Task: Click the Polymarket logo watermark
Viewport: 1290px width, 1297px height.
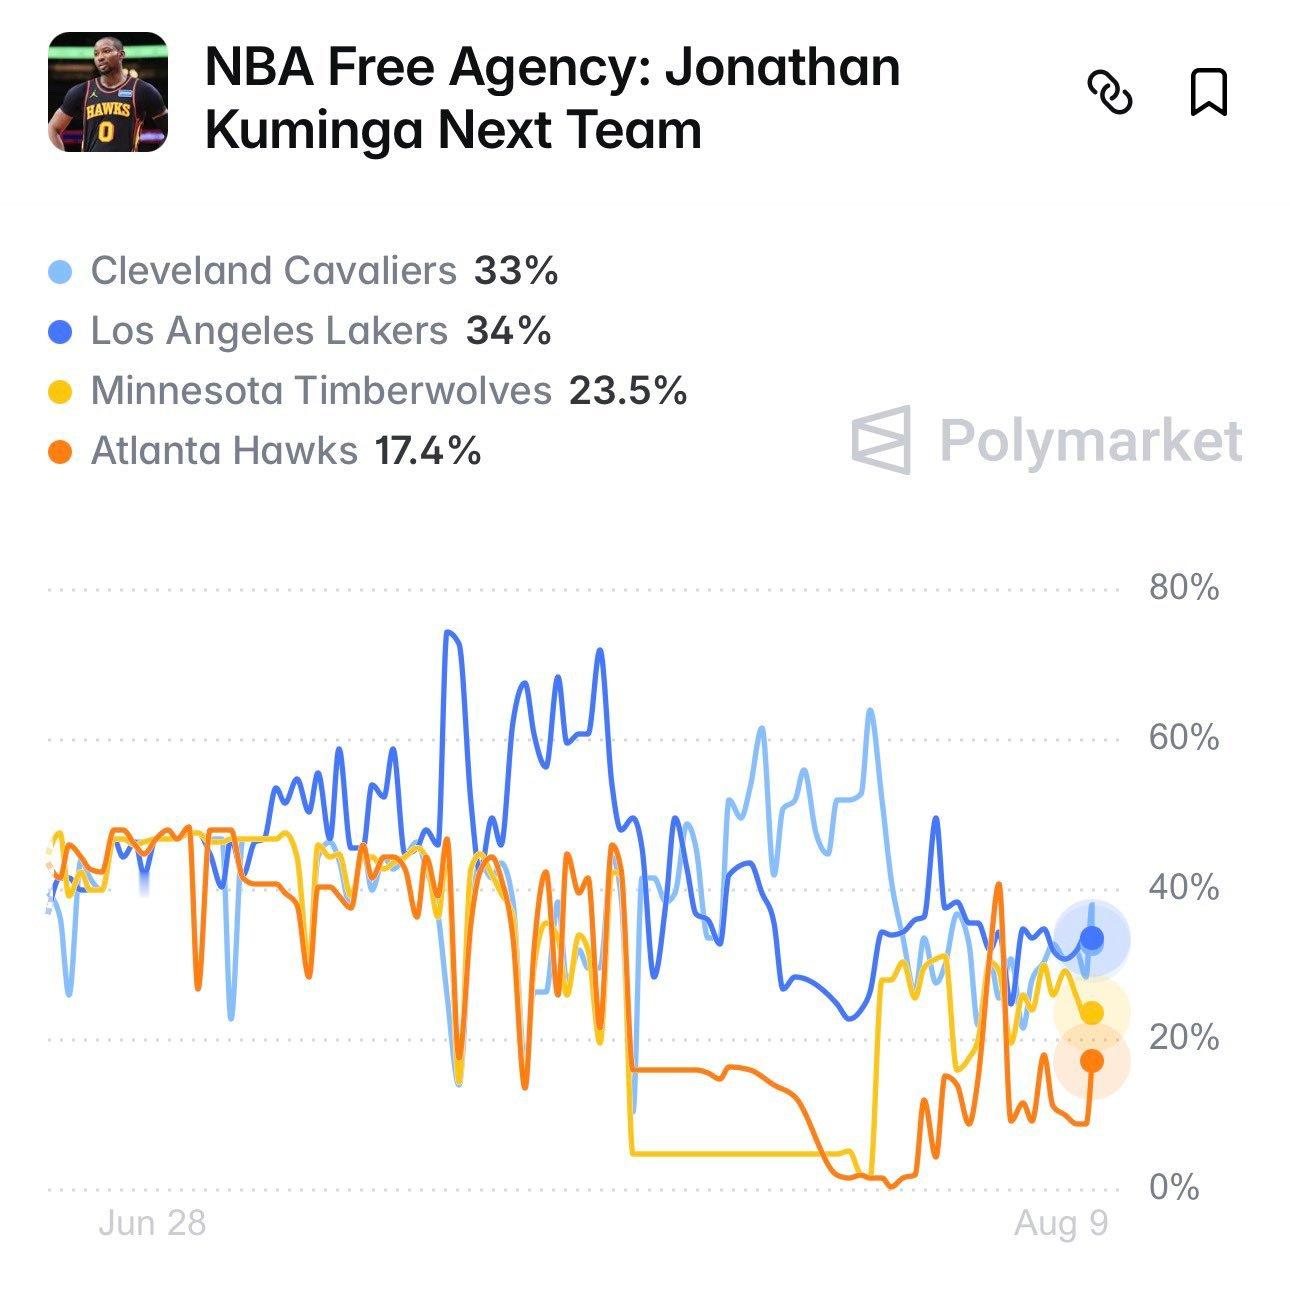Action: [1047, 440]
